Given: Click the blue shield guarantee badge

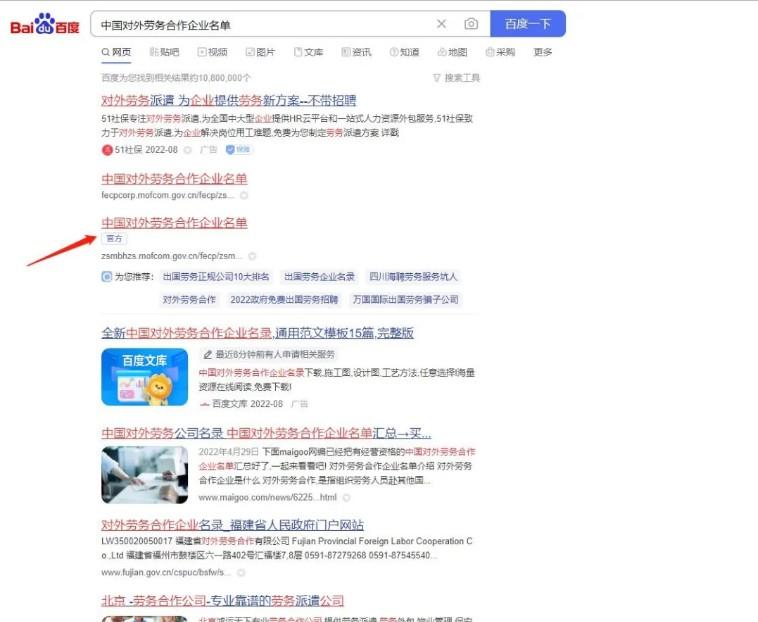Looking at the screenshot, I should (238, 150).
